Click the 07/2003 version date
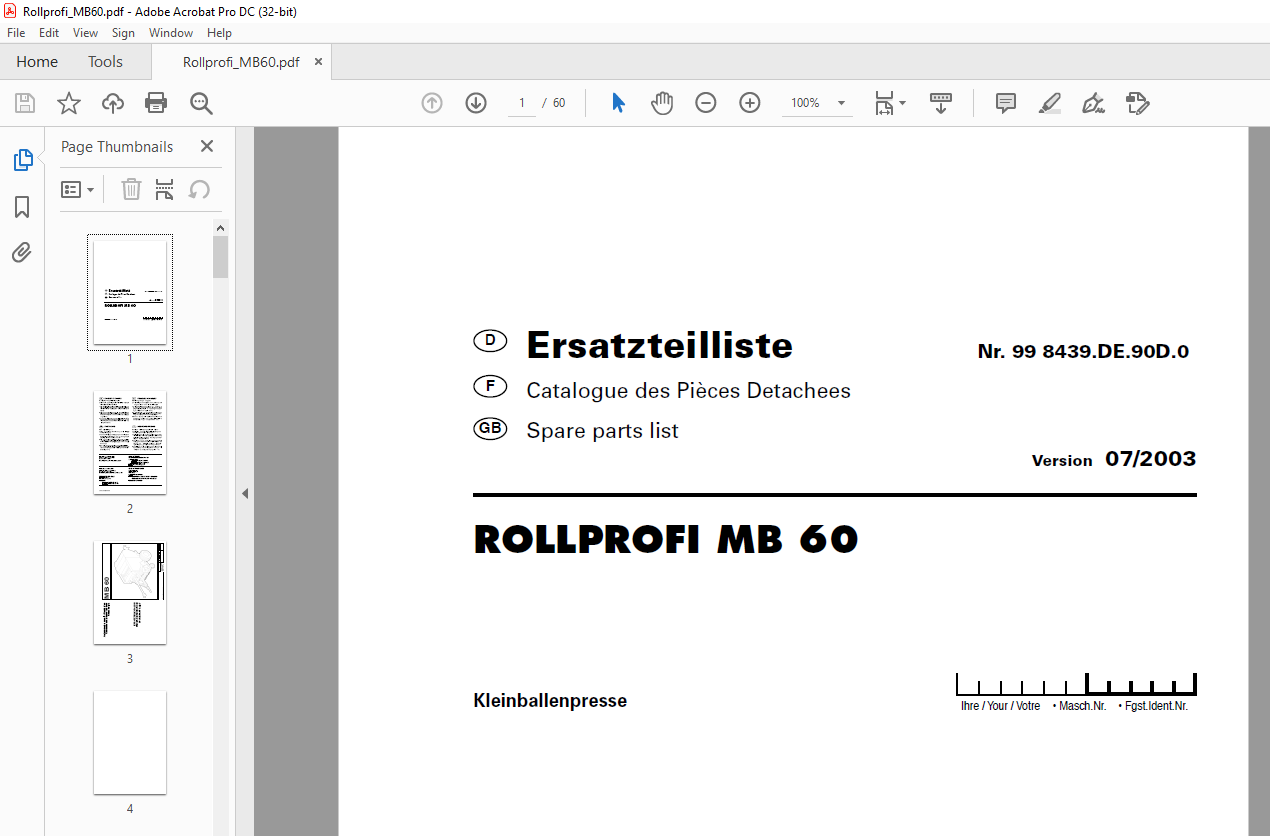Screen dimensions: 1270x836 point(1150,459)
